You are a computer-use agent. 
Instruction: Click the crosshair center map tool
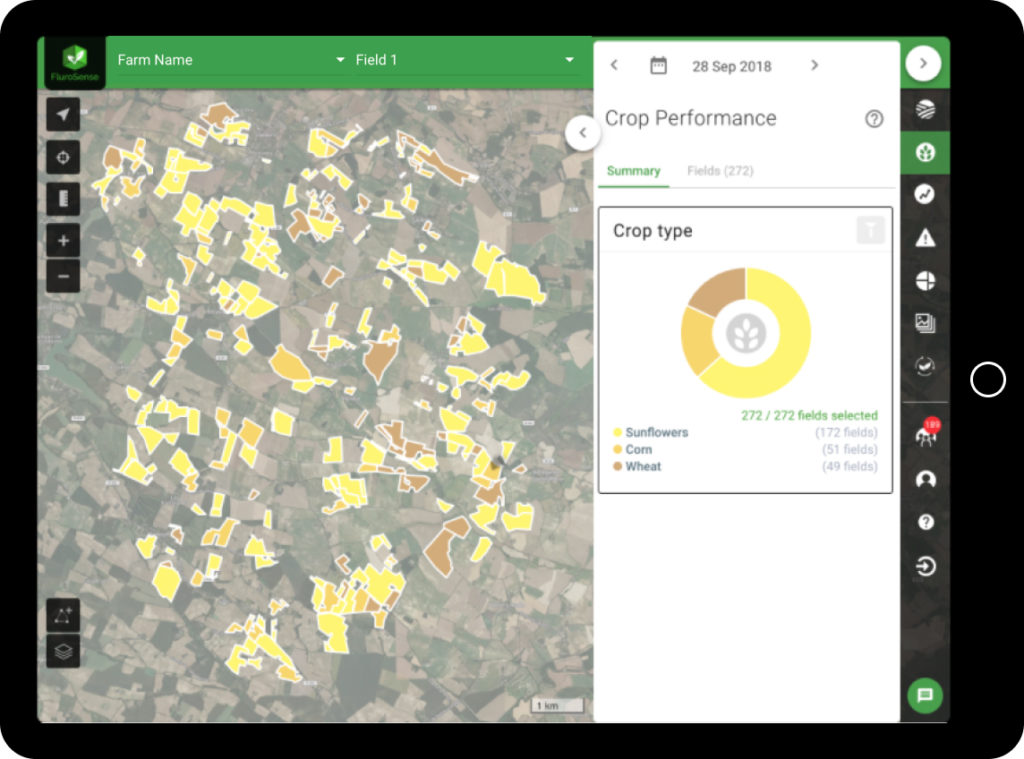[x=63, y=157]
